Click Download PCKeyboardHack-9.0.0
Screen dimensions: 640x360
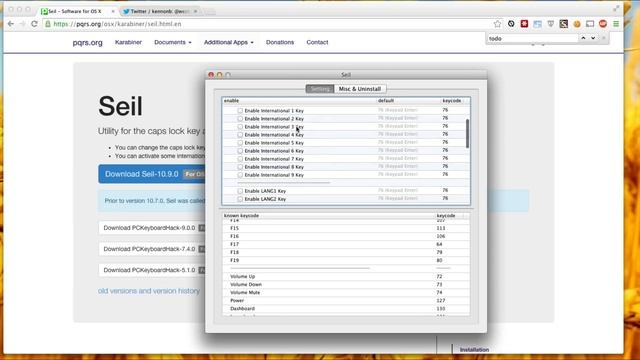(152, 228)
